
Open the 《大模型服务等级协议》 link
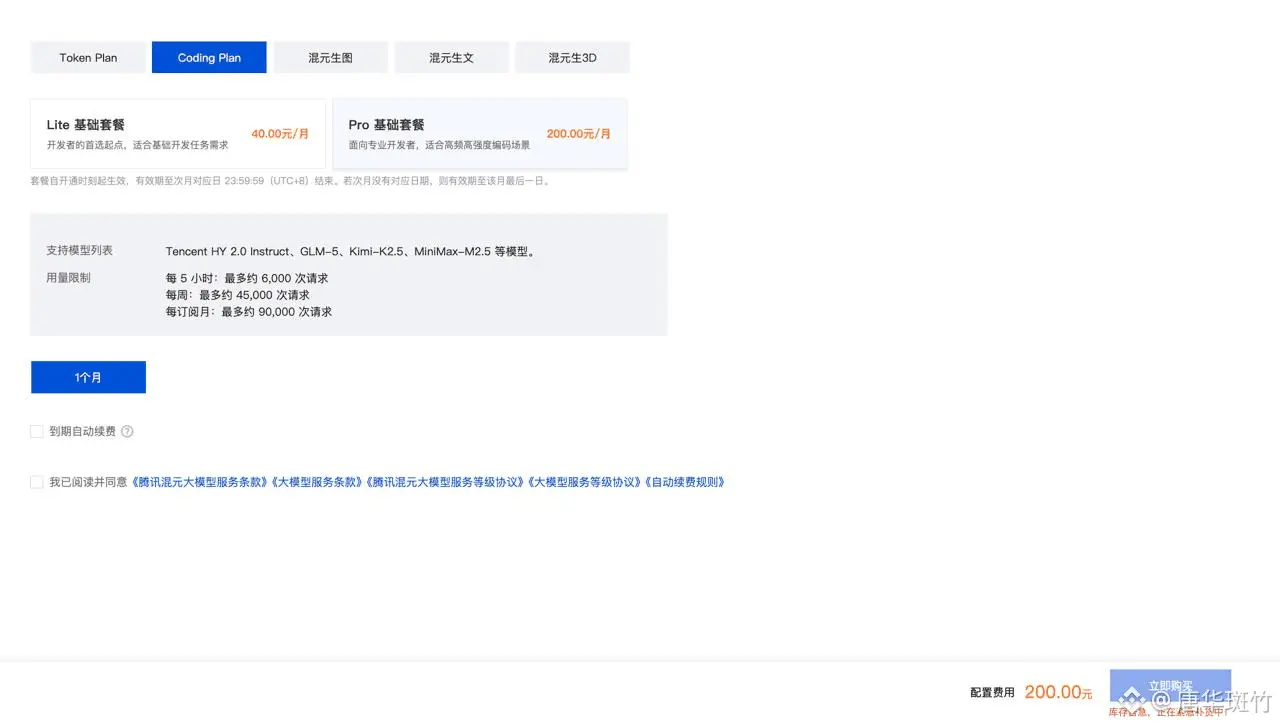click(x=585, y=482)
